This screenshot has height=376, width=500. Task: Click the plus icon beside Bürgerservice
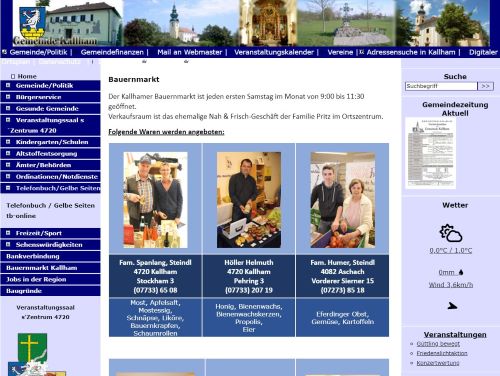(x=8, y=97)
